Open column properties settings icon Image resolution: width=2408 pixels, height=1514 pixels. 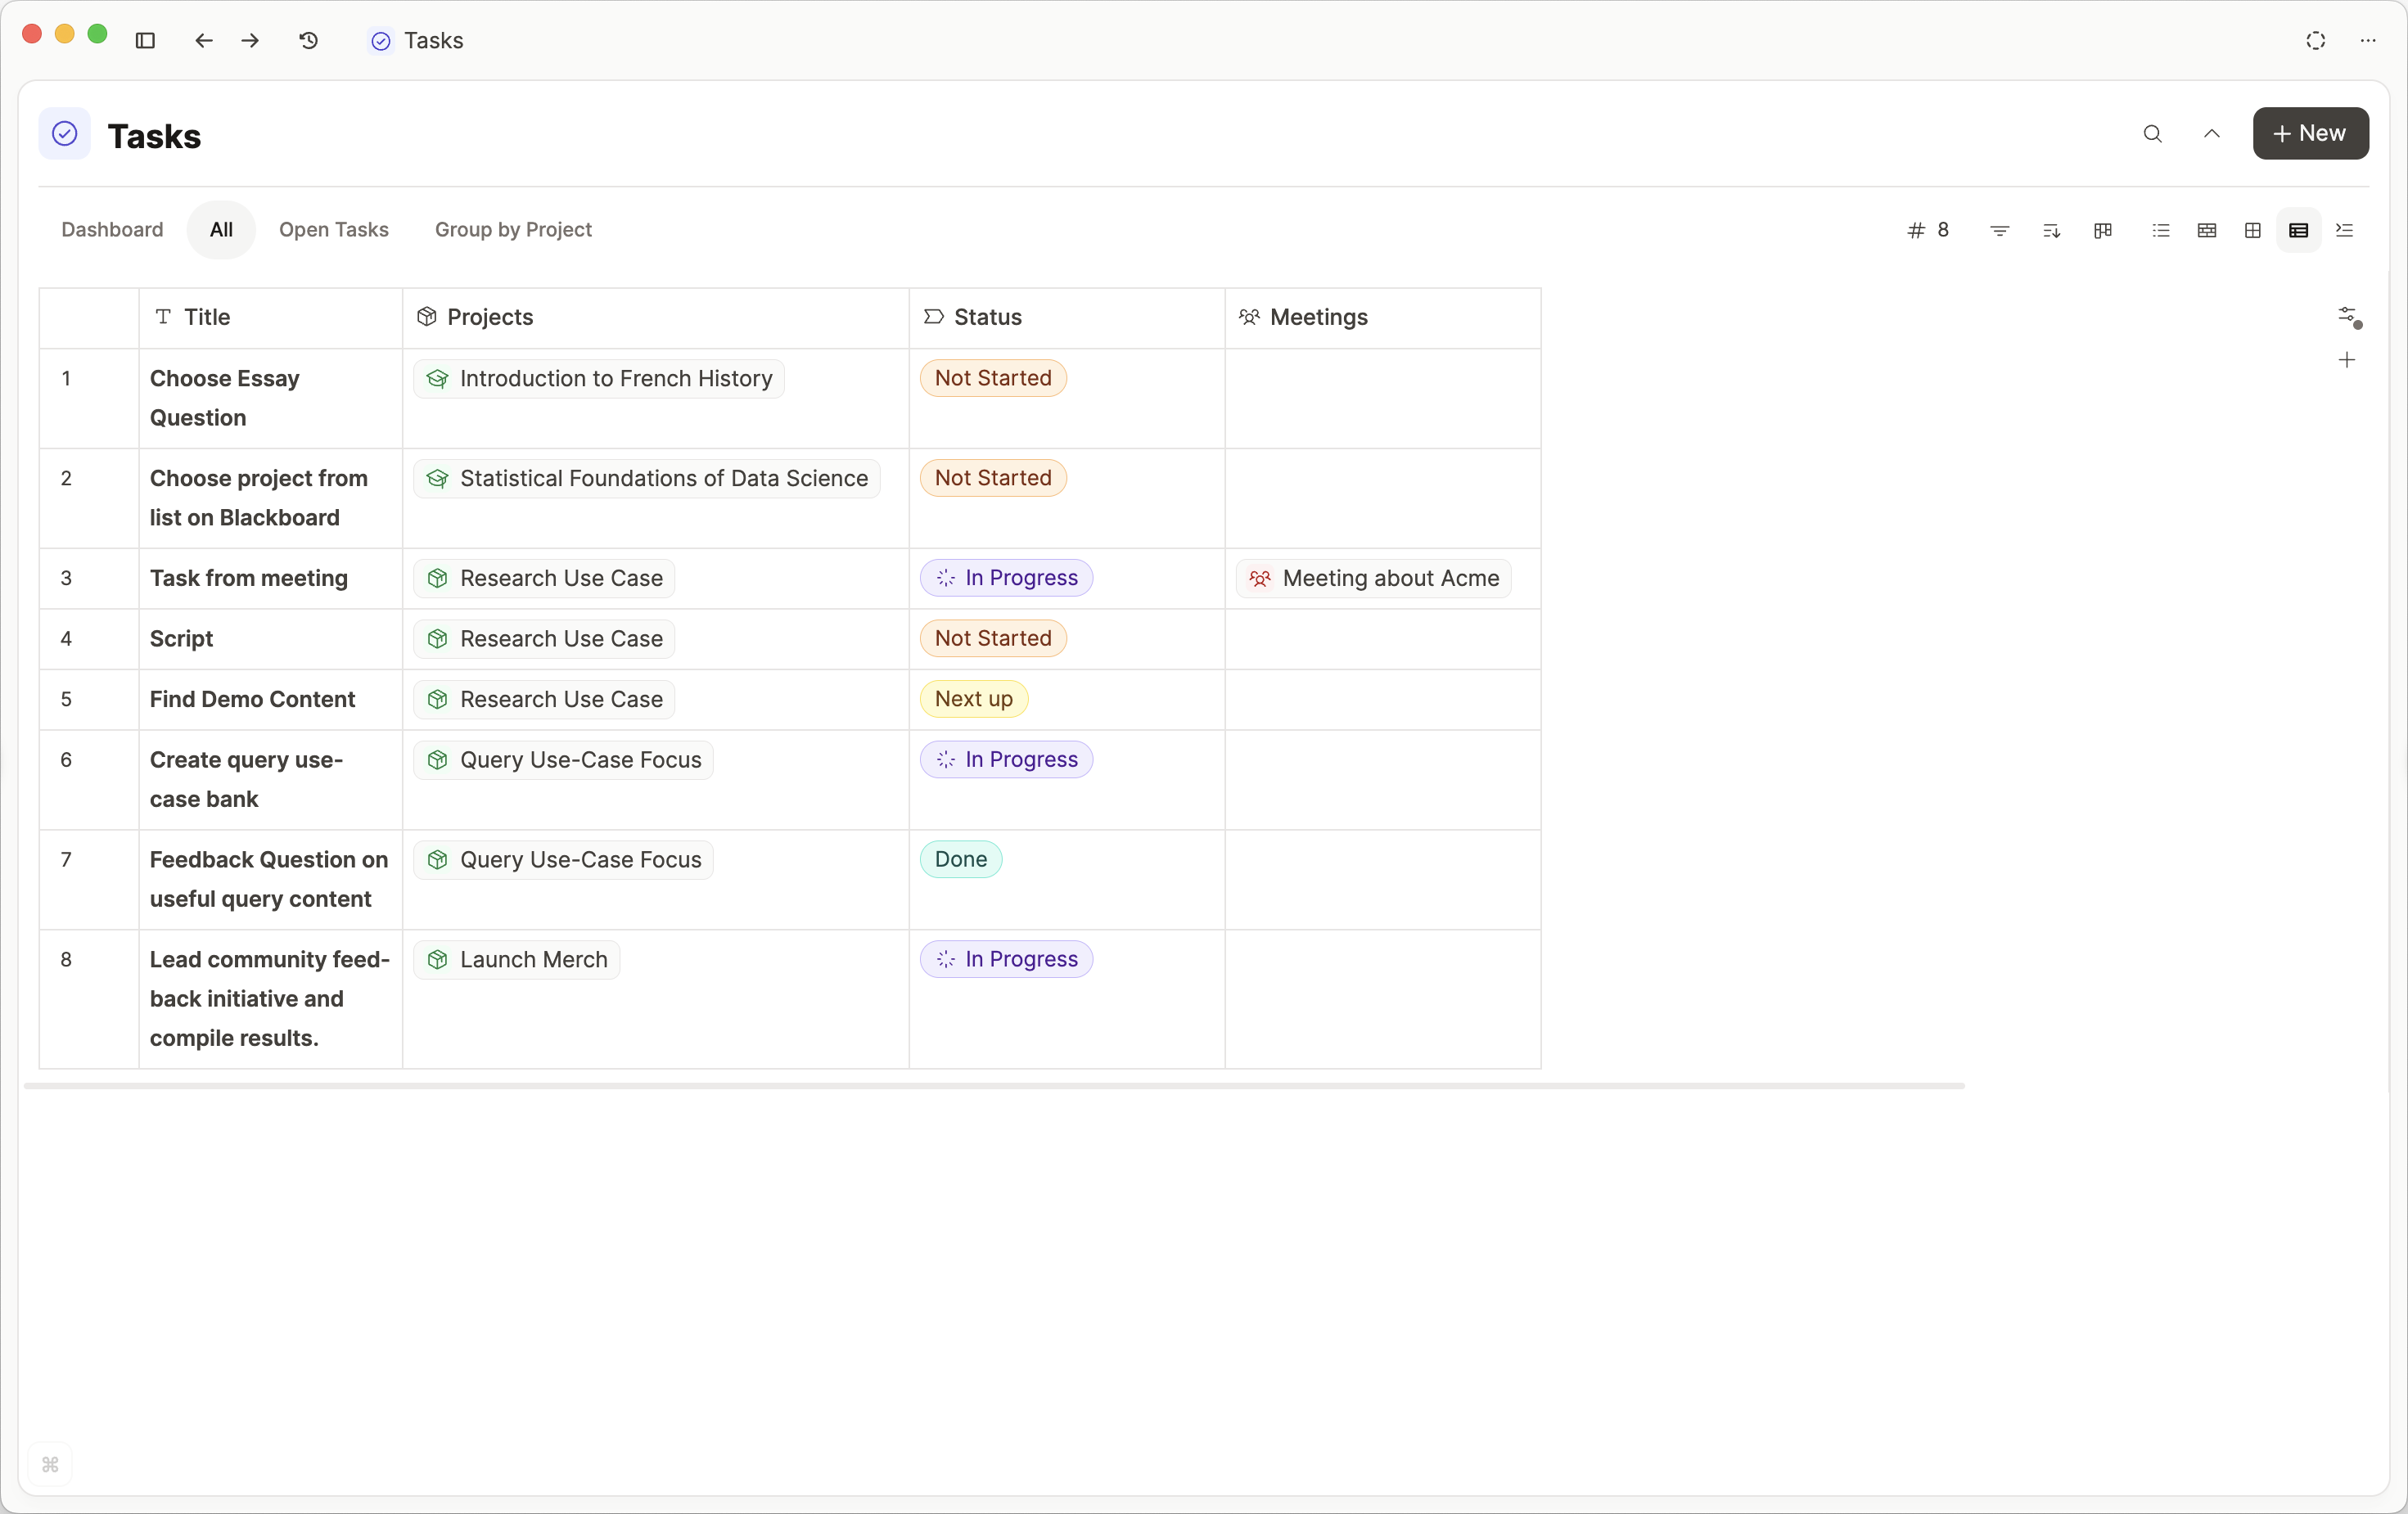tap(2348, 317)
